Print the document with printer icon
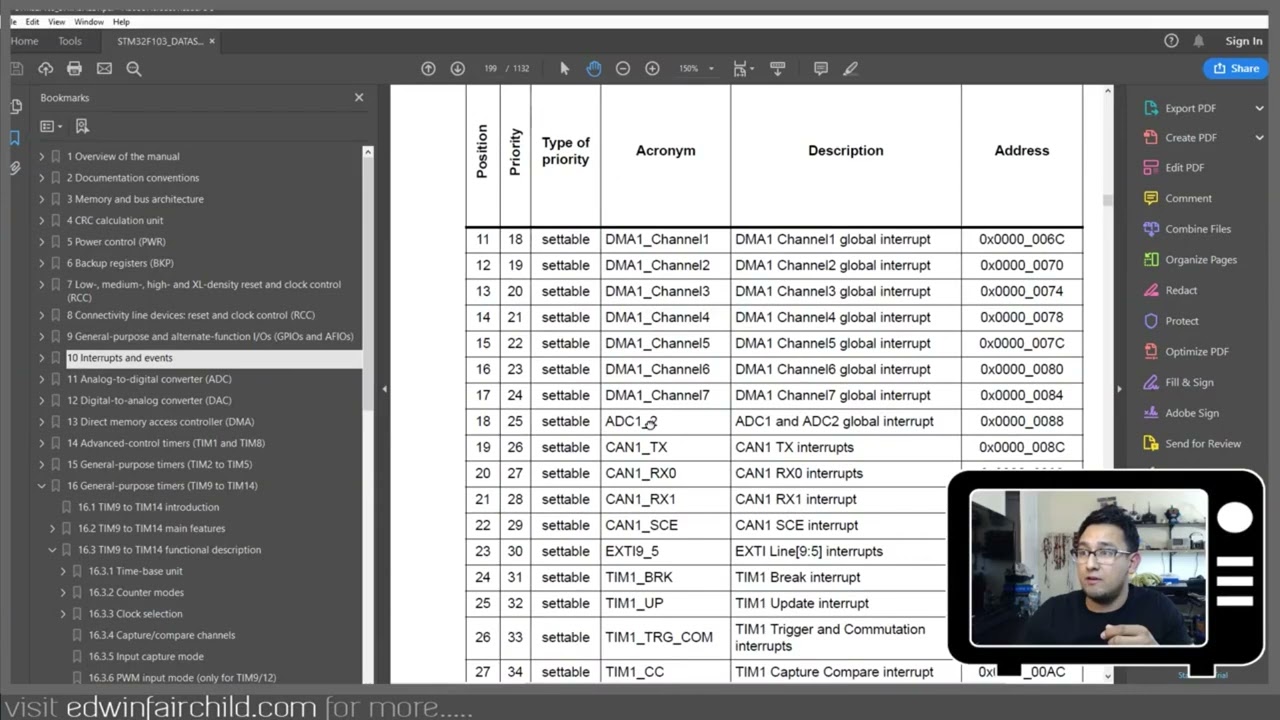1280x720 pixels. [x=74, y=68]
